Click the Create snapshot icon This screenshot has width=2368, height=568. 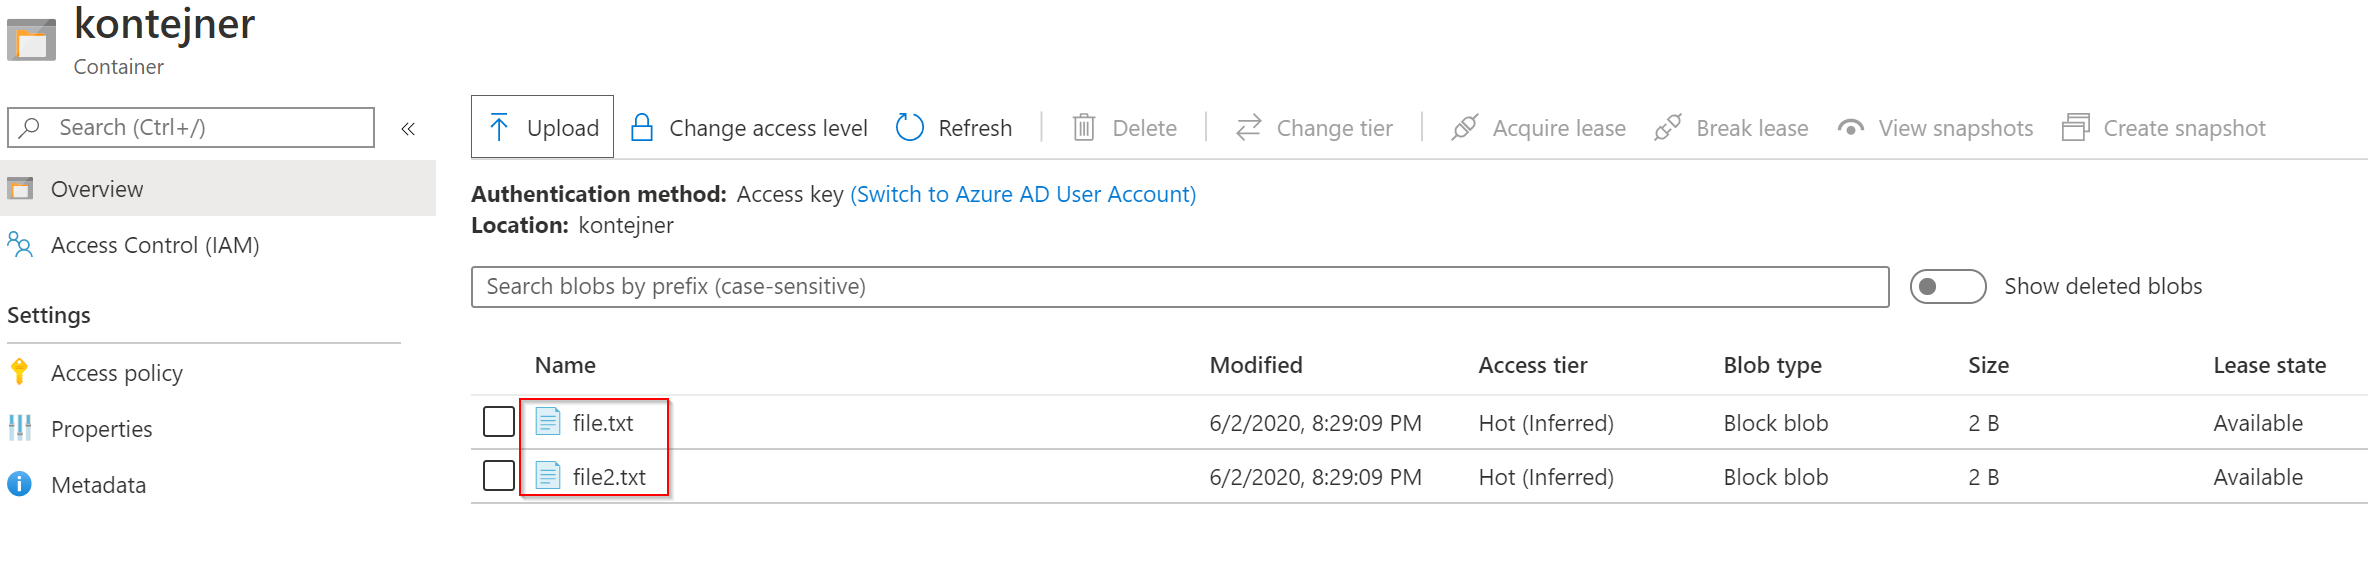2076,127
